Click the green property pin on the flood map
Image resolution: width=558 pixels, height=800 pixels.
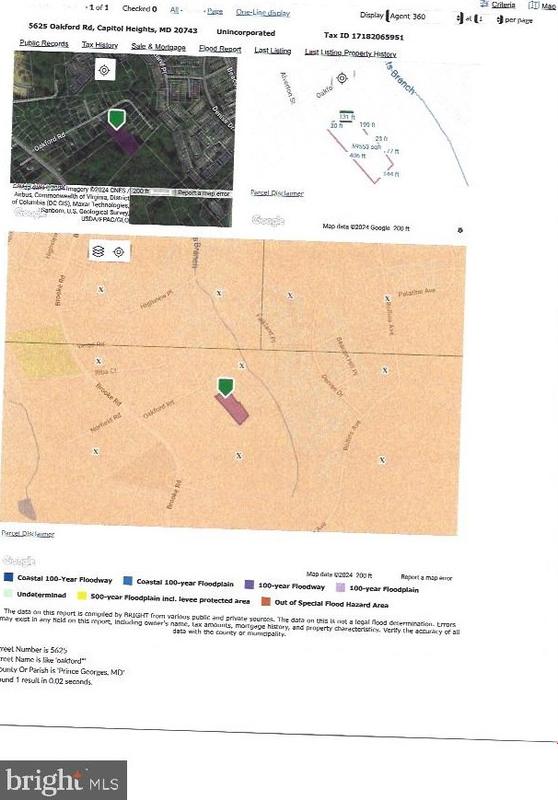coord(225,387)
